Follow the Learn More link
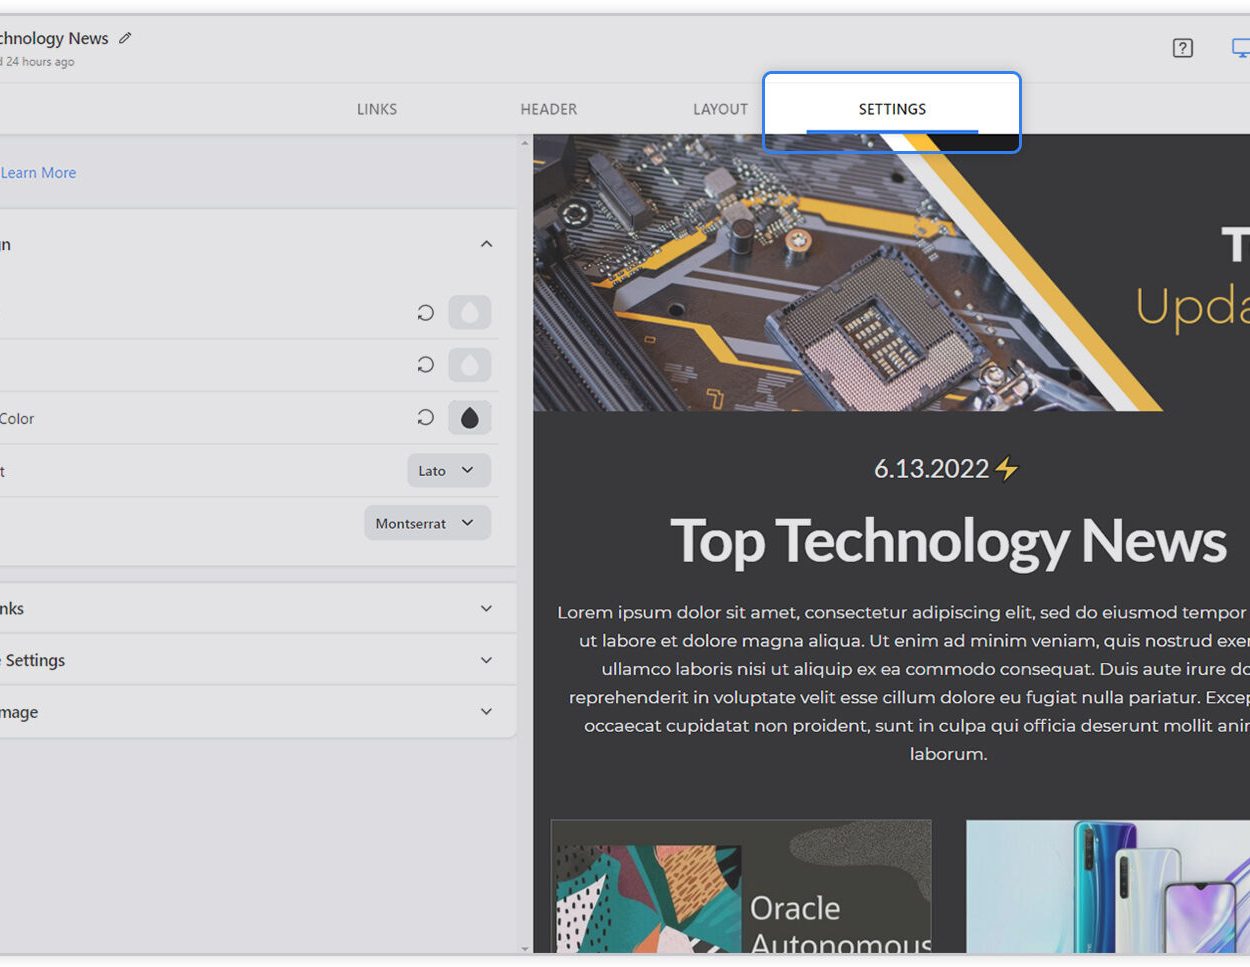The image size is (1250, 967). tap(38, 173)
